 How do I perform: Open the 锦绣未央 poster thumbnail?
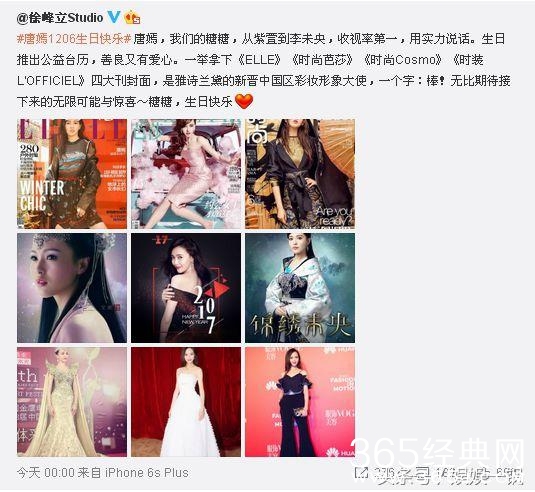tap(300, 288)
